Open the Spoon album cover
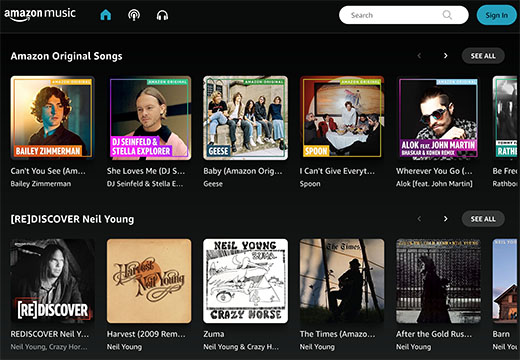 pyautogui.click(x=342, y=118)
